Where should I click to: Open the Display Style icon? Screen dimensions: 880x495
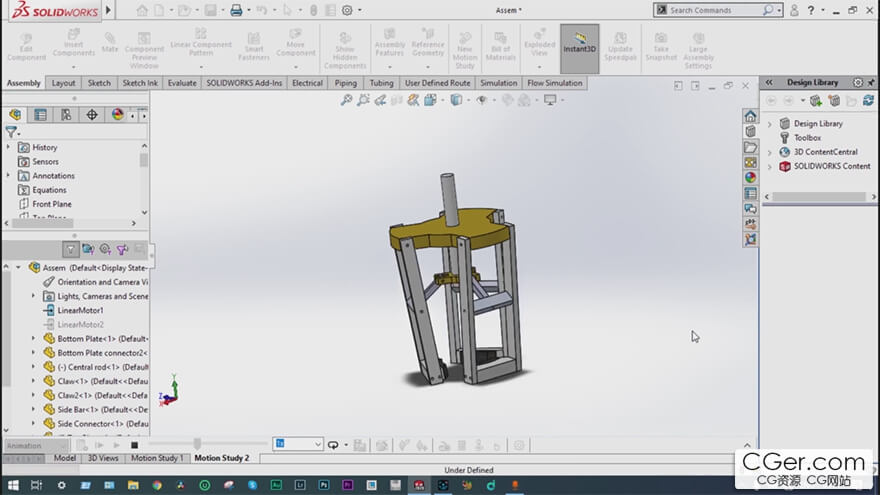click(x=456, y=100)
